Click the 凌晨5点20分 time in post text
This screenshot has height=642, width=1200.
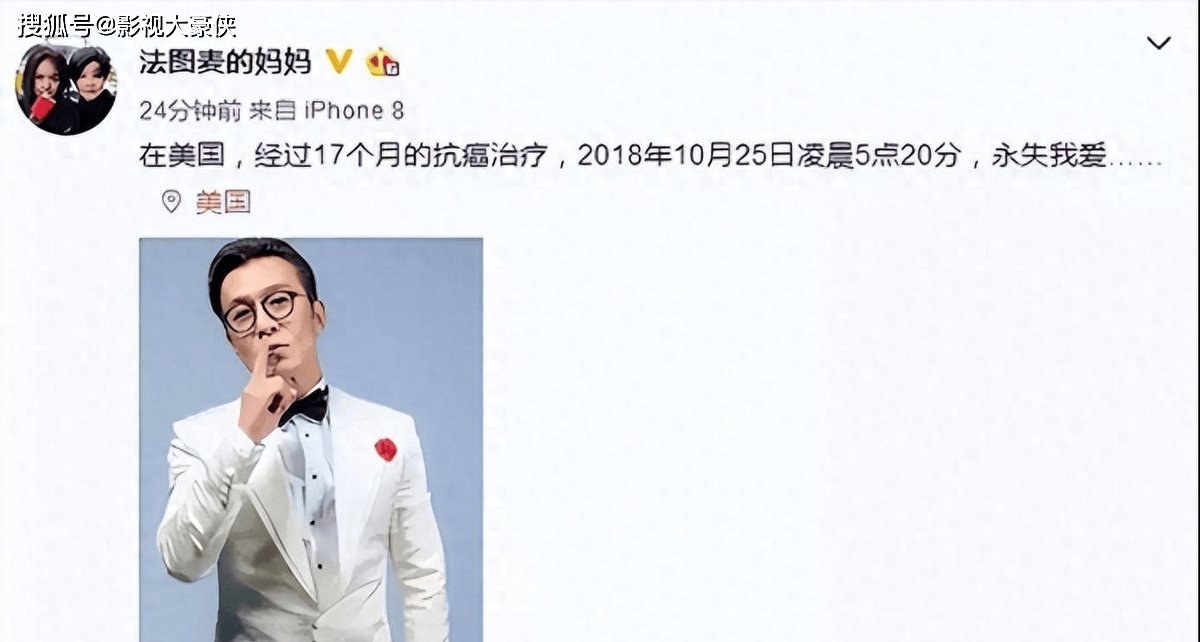878,156
